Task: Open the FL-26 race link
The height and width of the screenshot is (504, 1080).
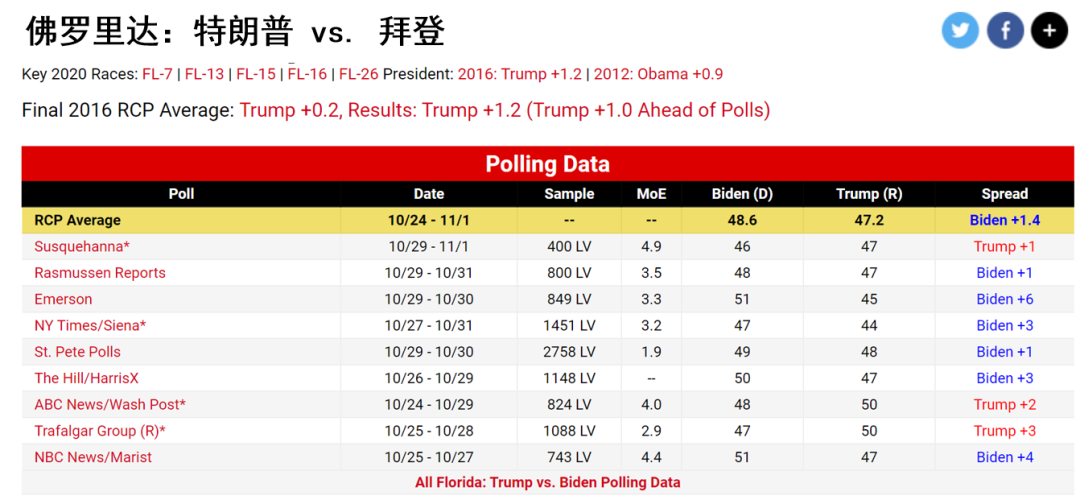Action: [359, 74]
